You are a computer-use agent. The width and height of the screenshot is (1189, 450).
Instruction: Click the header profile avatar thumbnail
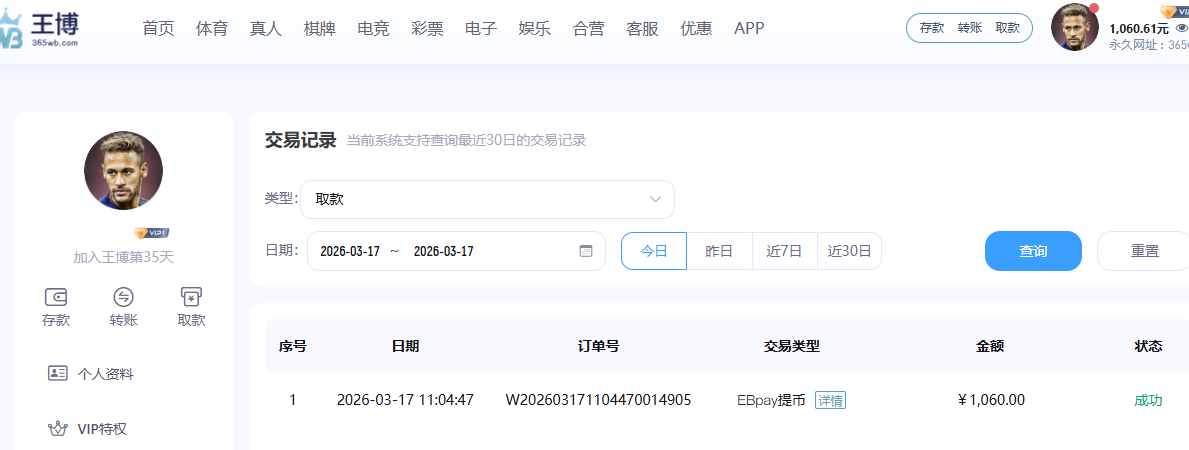coord(1075,27)
